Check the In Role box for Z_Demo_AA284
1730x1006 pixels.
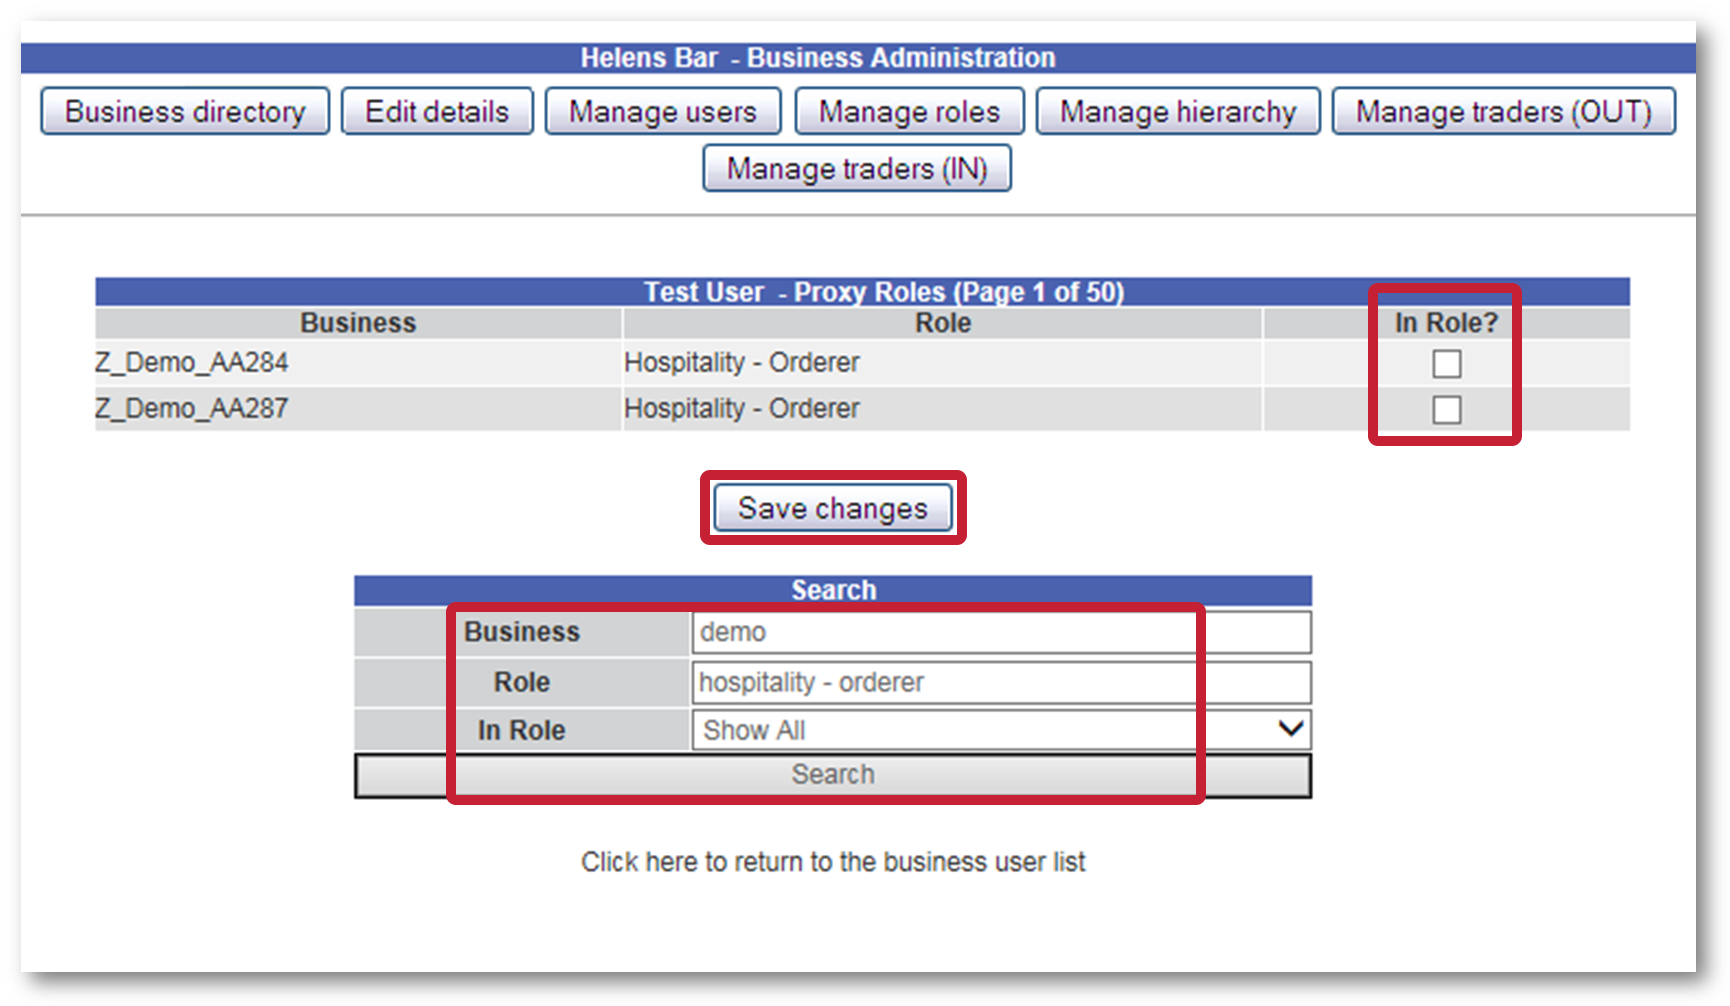(1446, 364)
